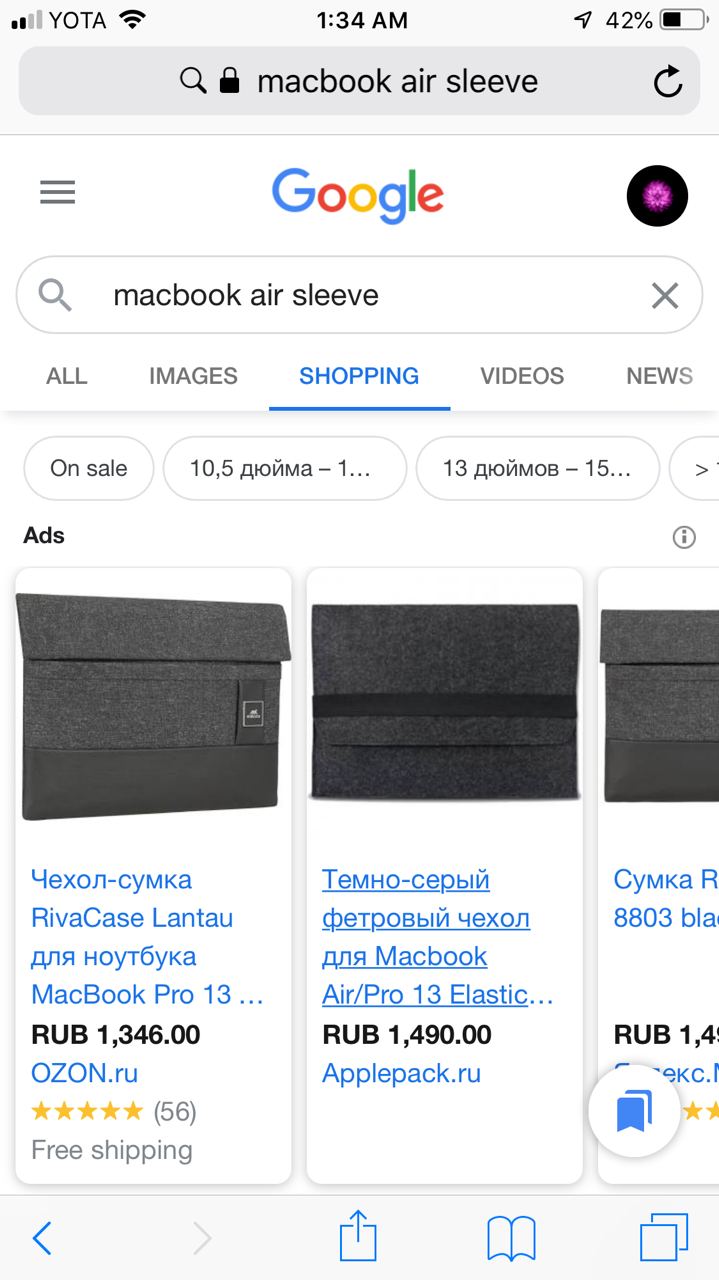Switch to the ALL tab
The height and width of the screenshot is (1280, 719).
pyautogui.click(x=67, y=376)
